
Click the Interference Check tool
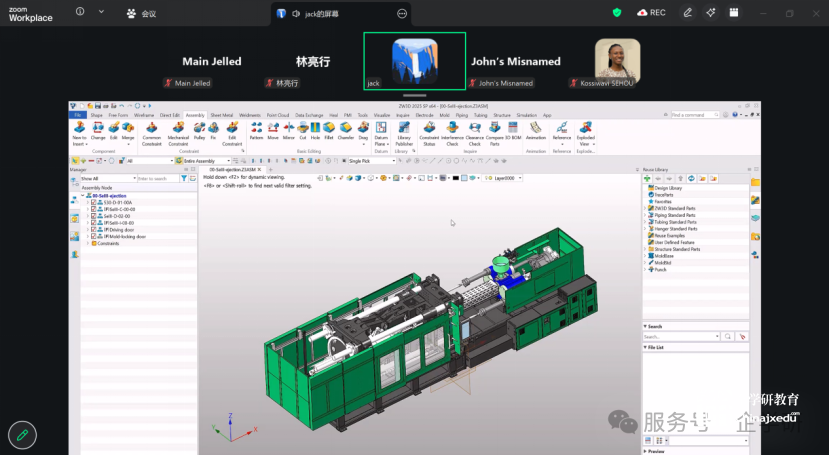click(452, 132)
